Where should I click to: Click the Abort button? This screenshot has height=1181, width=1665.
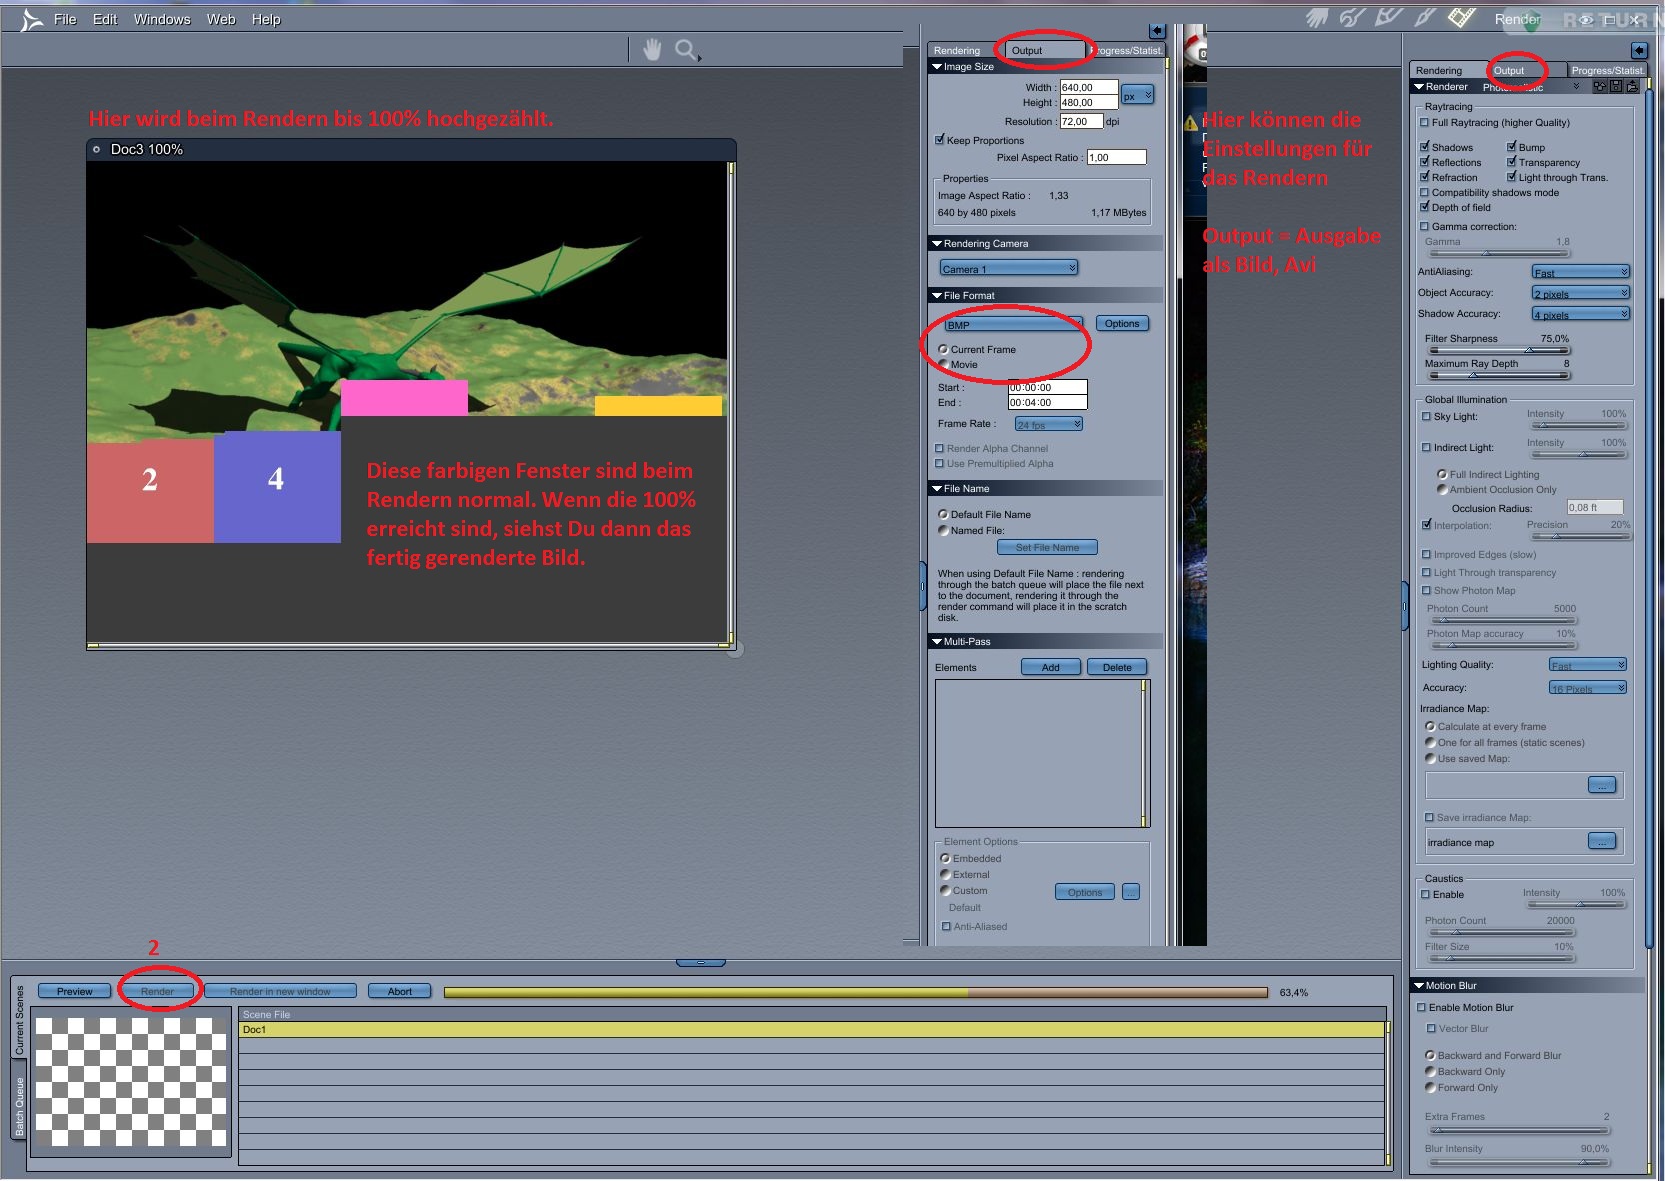(400, 991)
